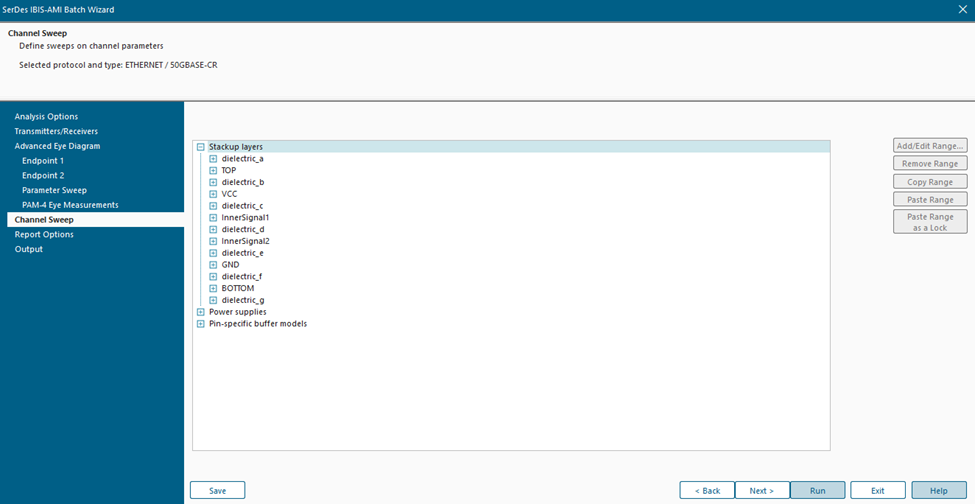
Task: Select the InnerSignal1 tree item
Action: point(245,218)
